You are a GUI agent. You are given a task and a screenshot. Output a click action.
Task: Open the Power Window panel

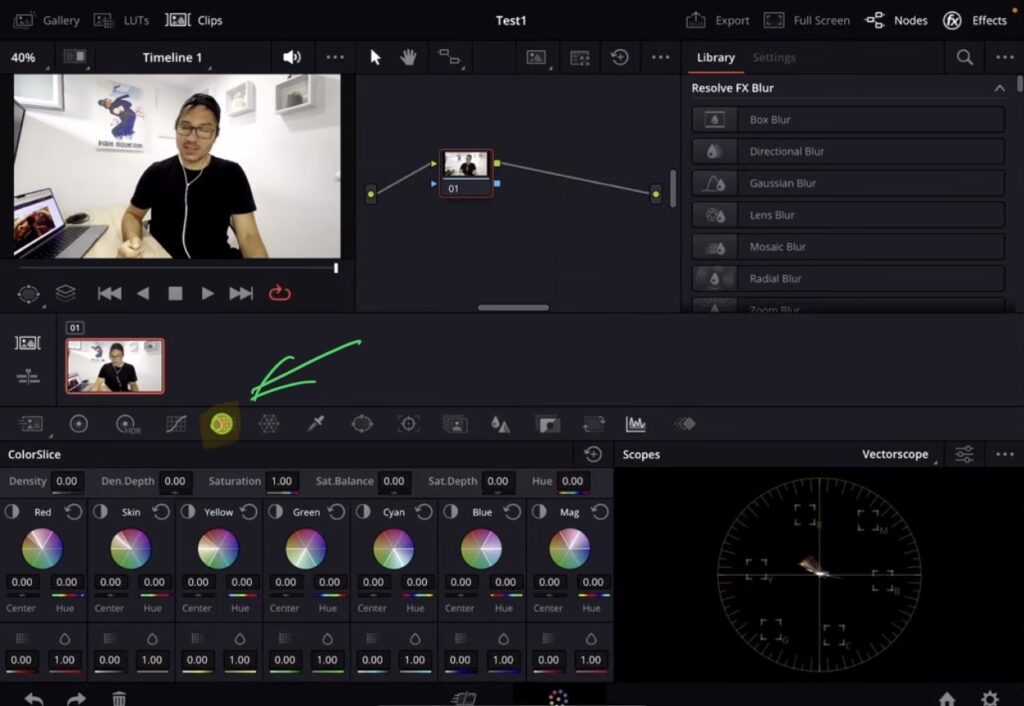[361, 423]
